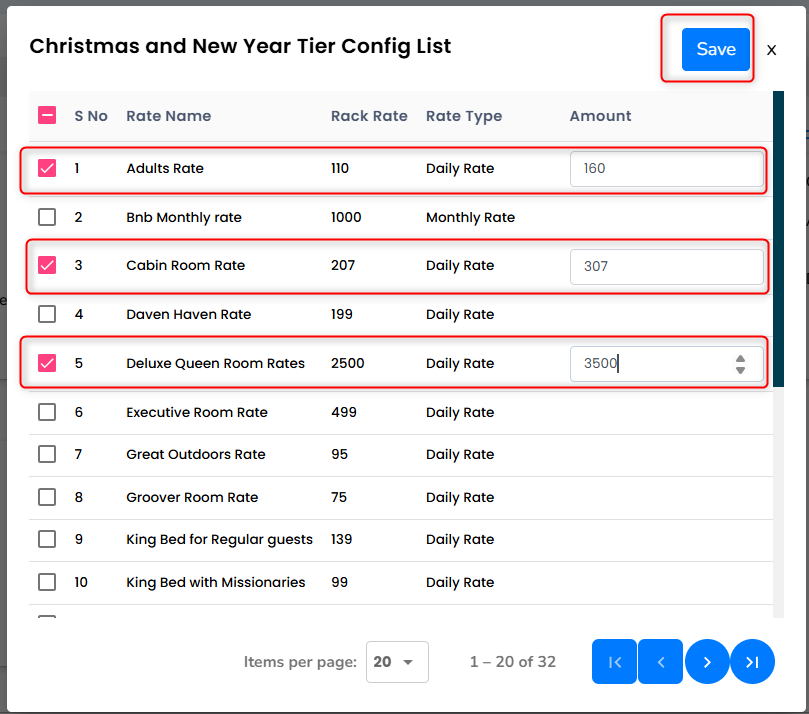The height and width of the screenshot is (714, 809).
Task: Click the Cabin Room Rate amount field
Action: pyautogui.click(x=665, y=267)
